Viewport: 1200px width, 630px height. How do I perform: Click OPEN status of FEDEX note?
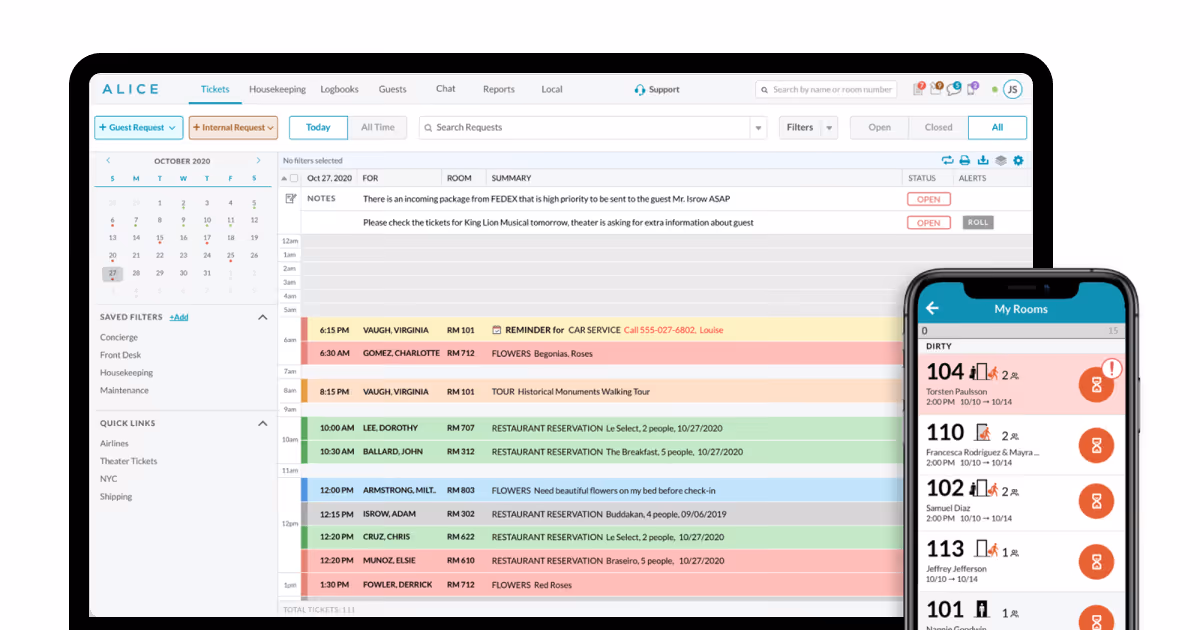pos(929,199)
